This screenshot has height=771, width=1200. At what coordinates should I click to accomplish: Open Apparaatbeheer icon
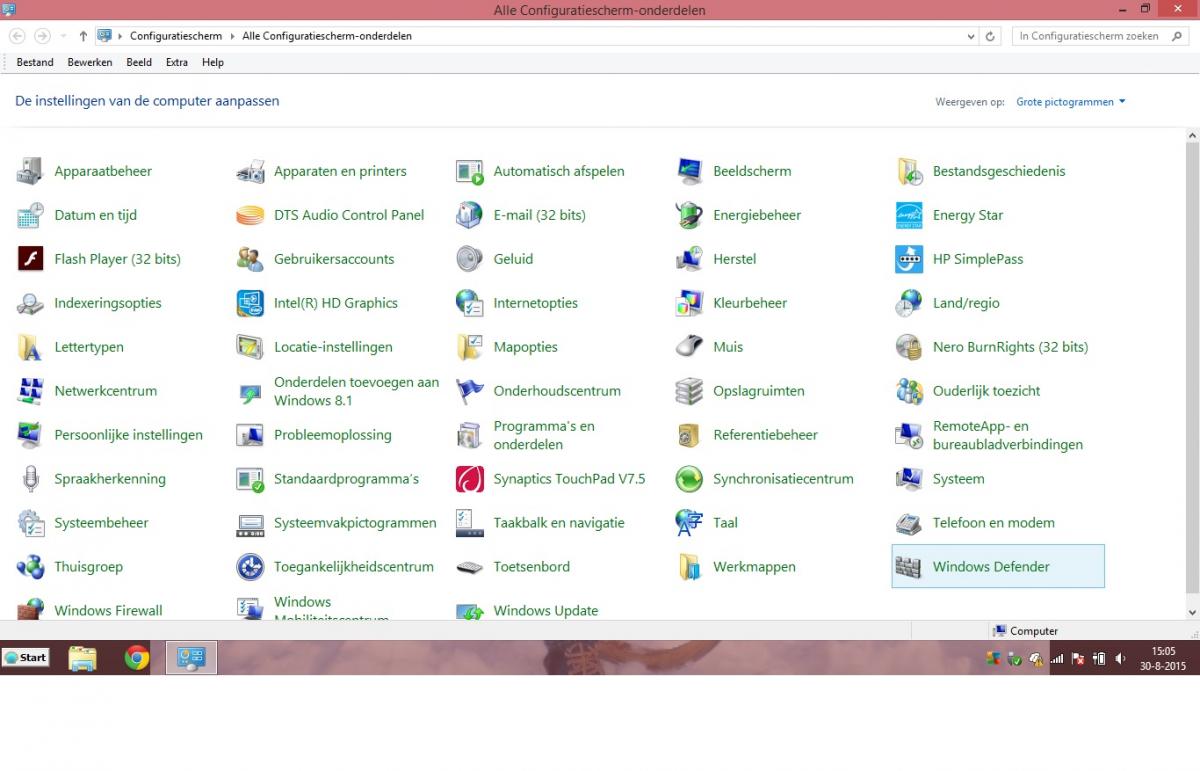[x=31, y=171]
